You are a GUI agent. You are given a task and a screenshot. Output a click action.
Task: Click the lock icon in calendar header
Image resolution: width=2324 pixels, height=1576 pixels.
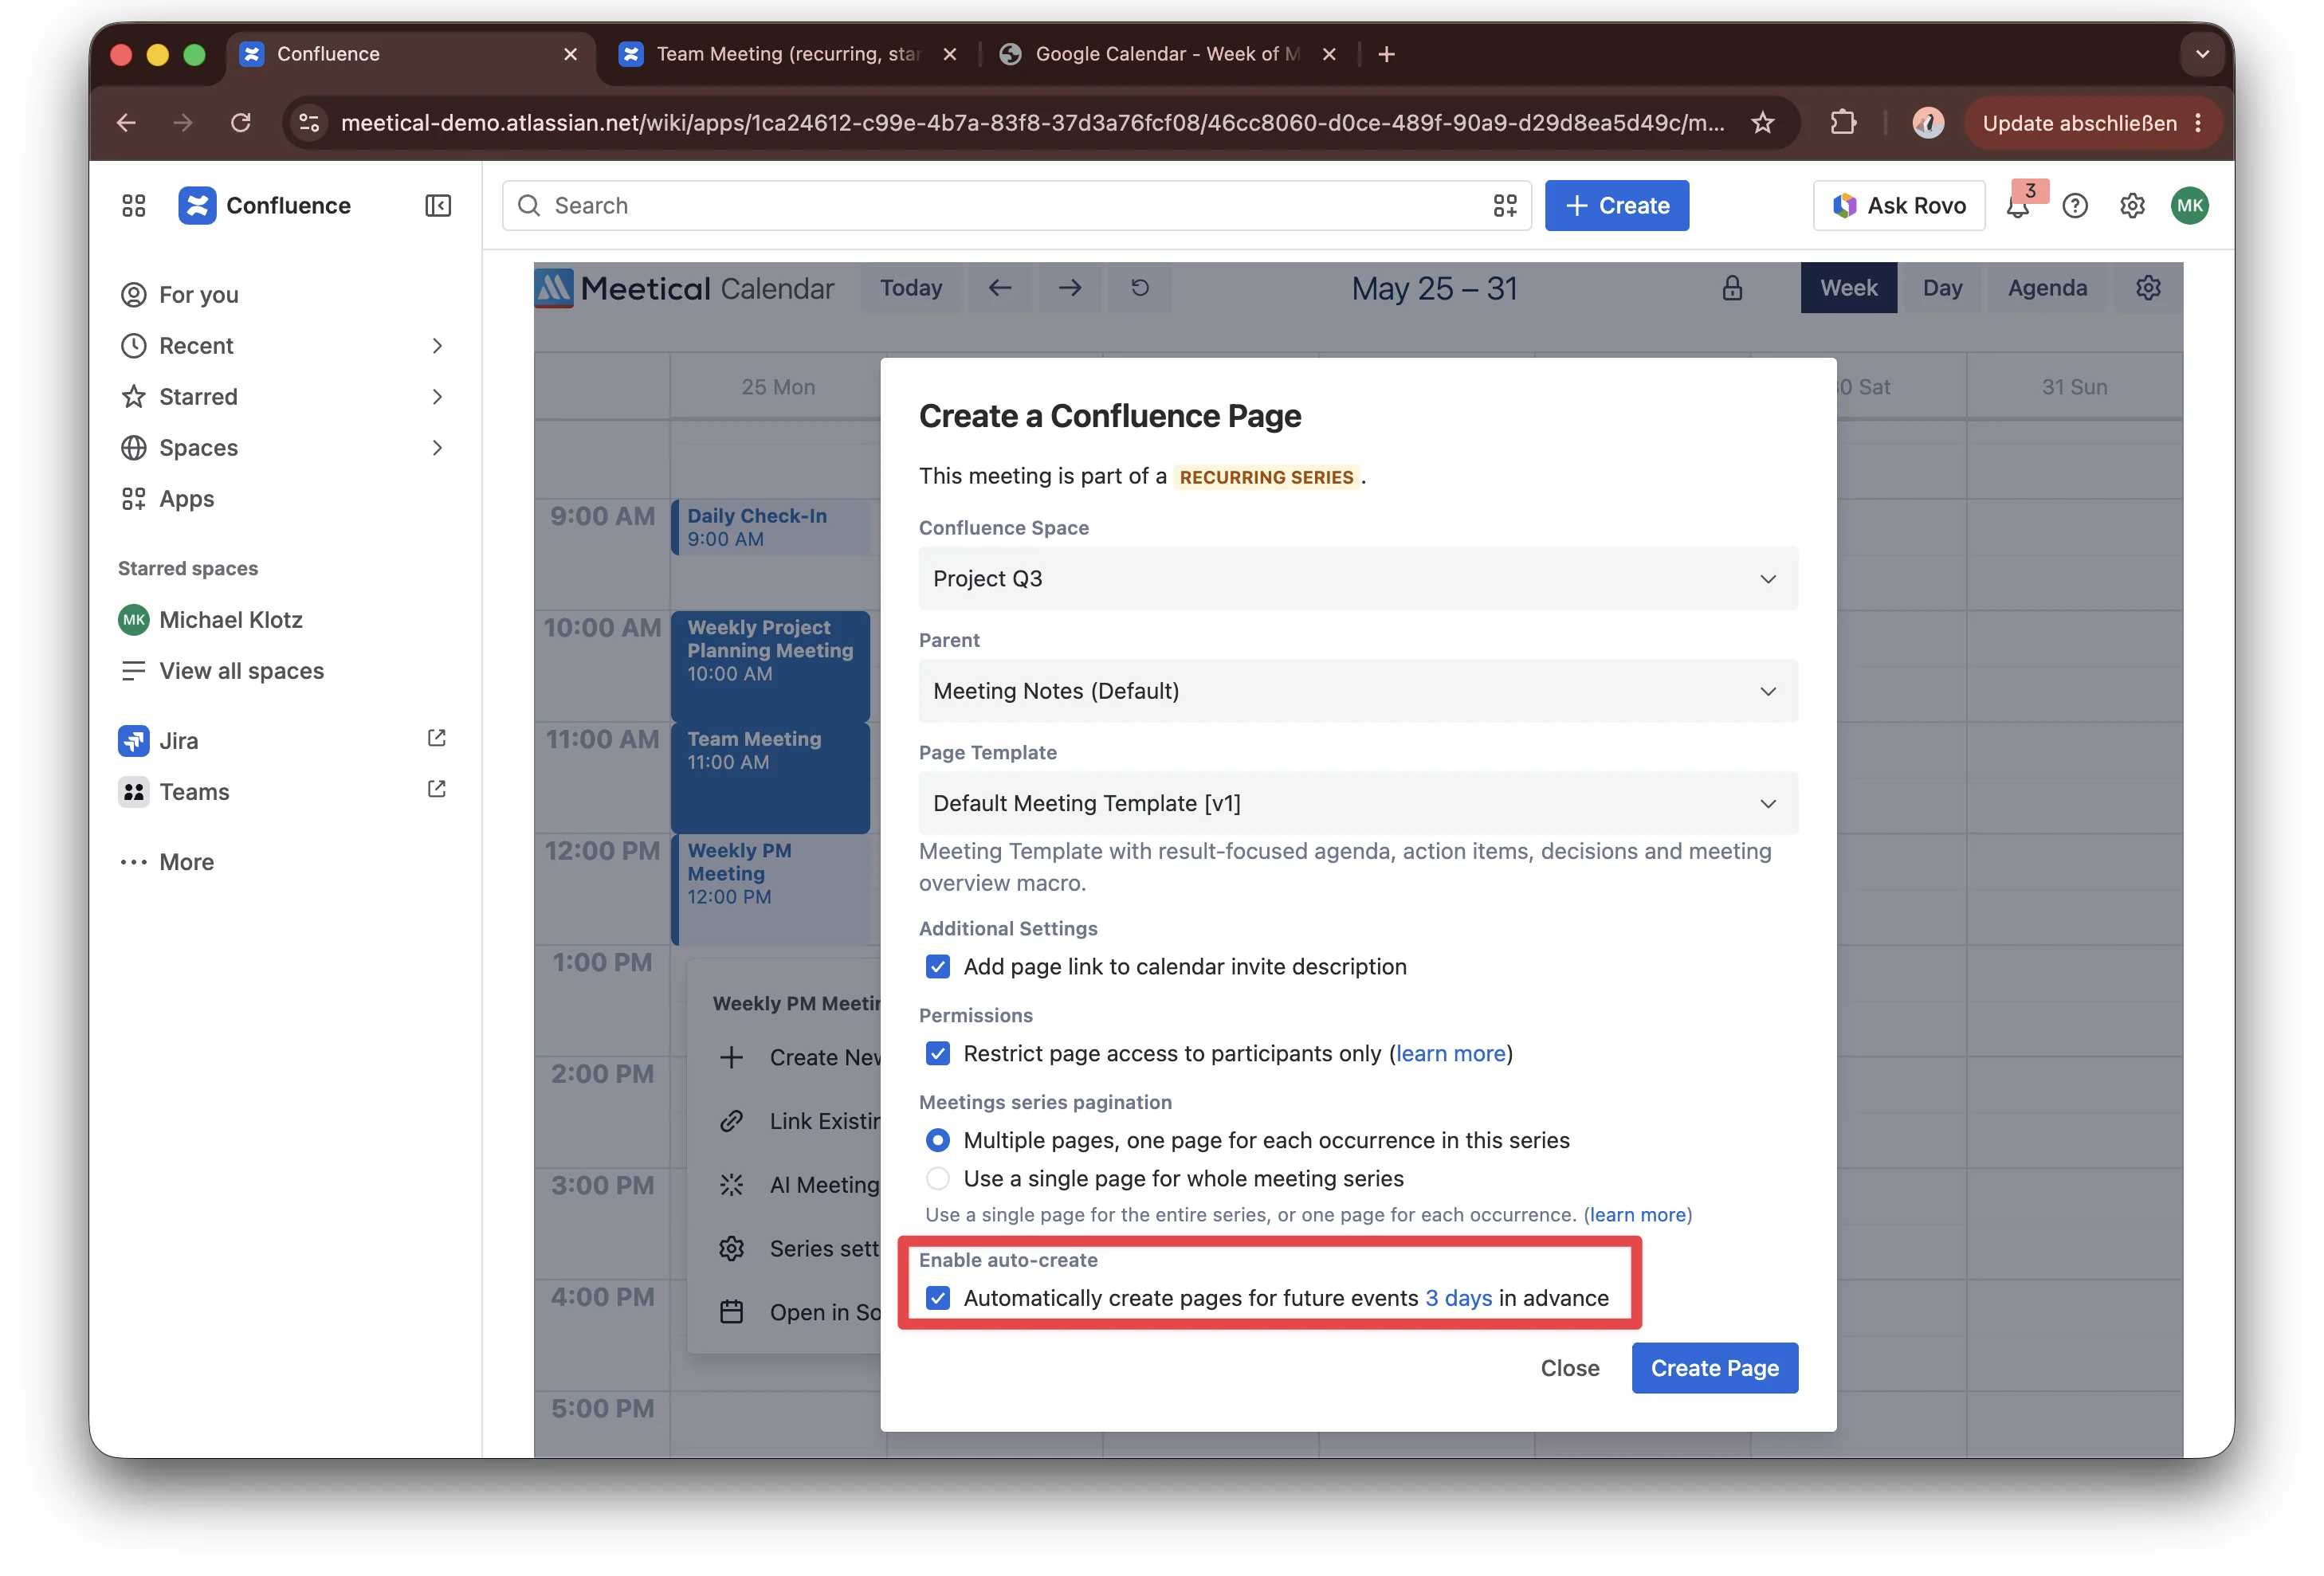(x=1732, y=288)
